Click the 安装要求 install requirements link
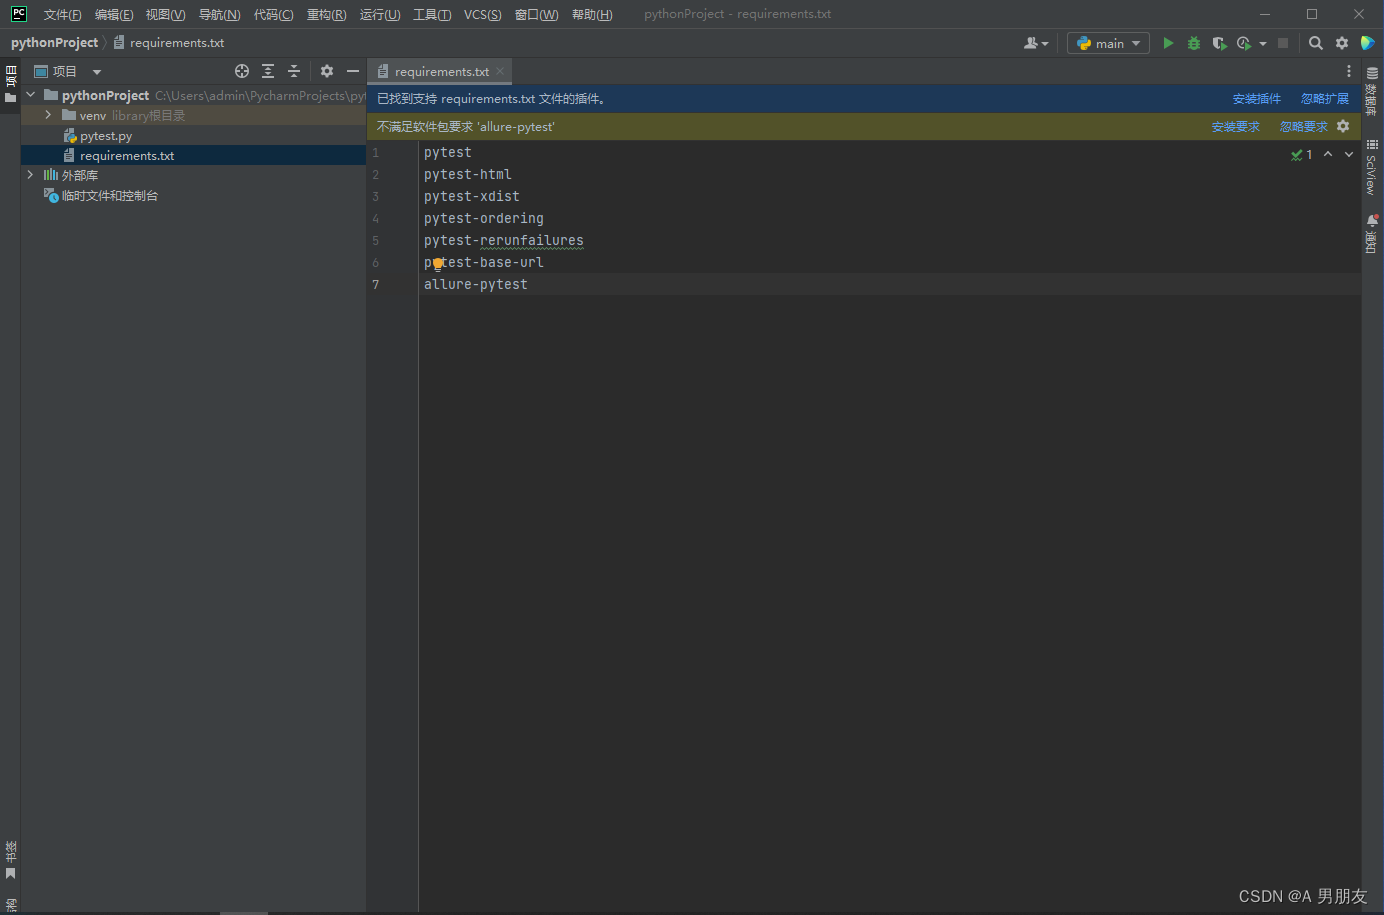This screenshot has width=1384, height=915. click(x=1235, y=126)
